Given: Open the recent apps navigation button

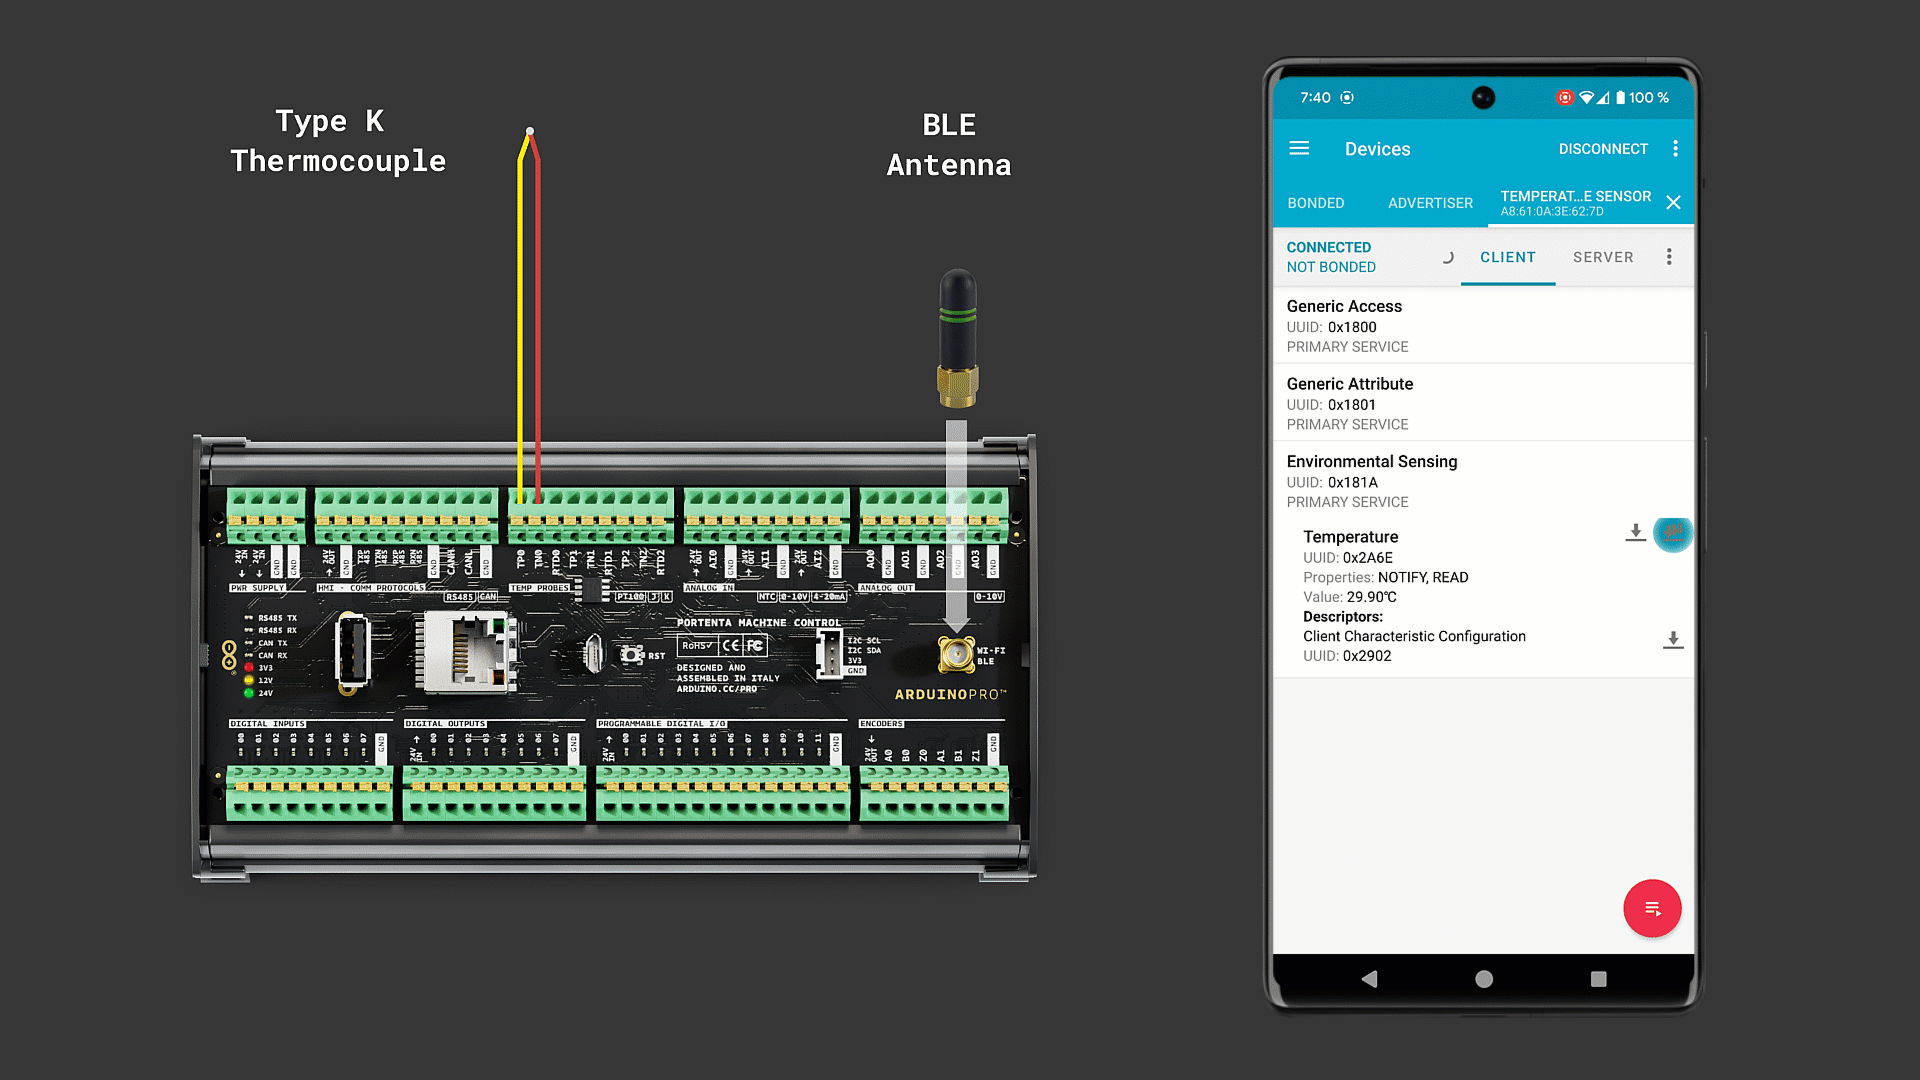Looking at the screenshot, I should pos(1597,980).
